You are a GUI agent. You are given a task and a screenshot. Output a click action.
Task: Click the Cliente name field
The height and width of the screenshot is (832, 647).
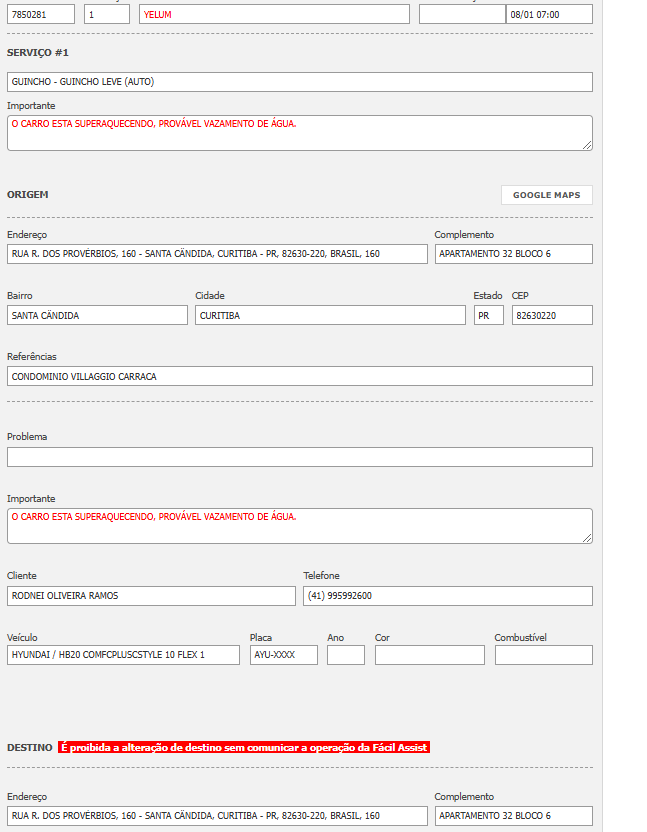pyautogui.click(x=151, y=596)
